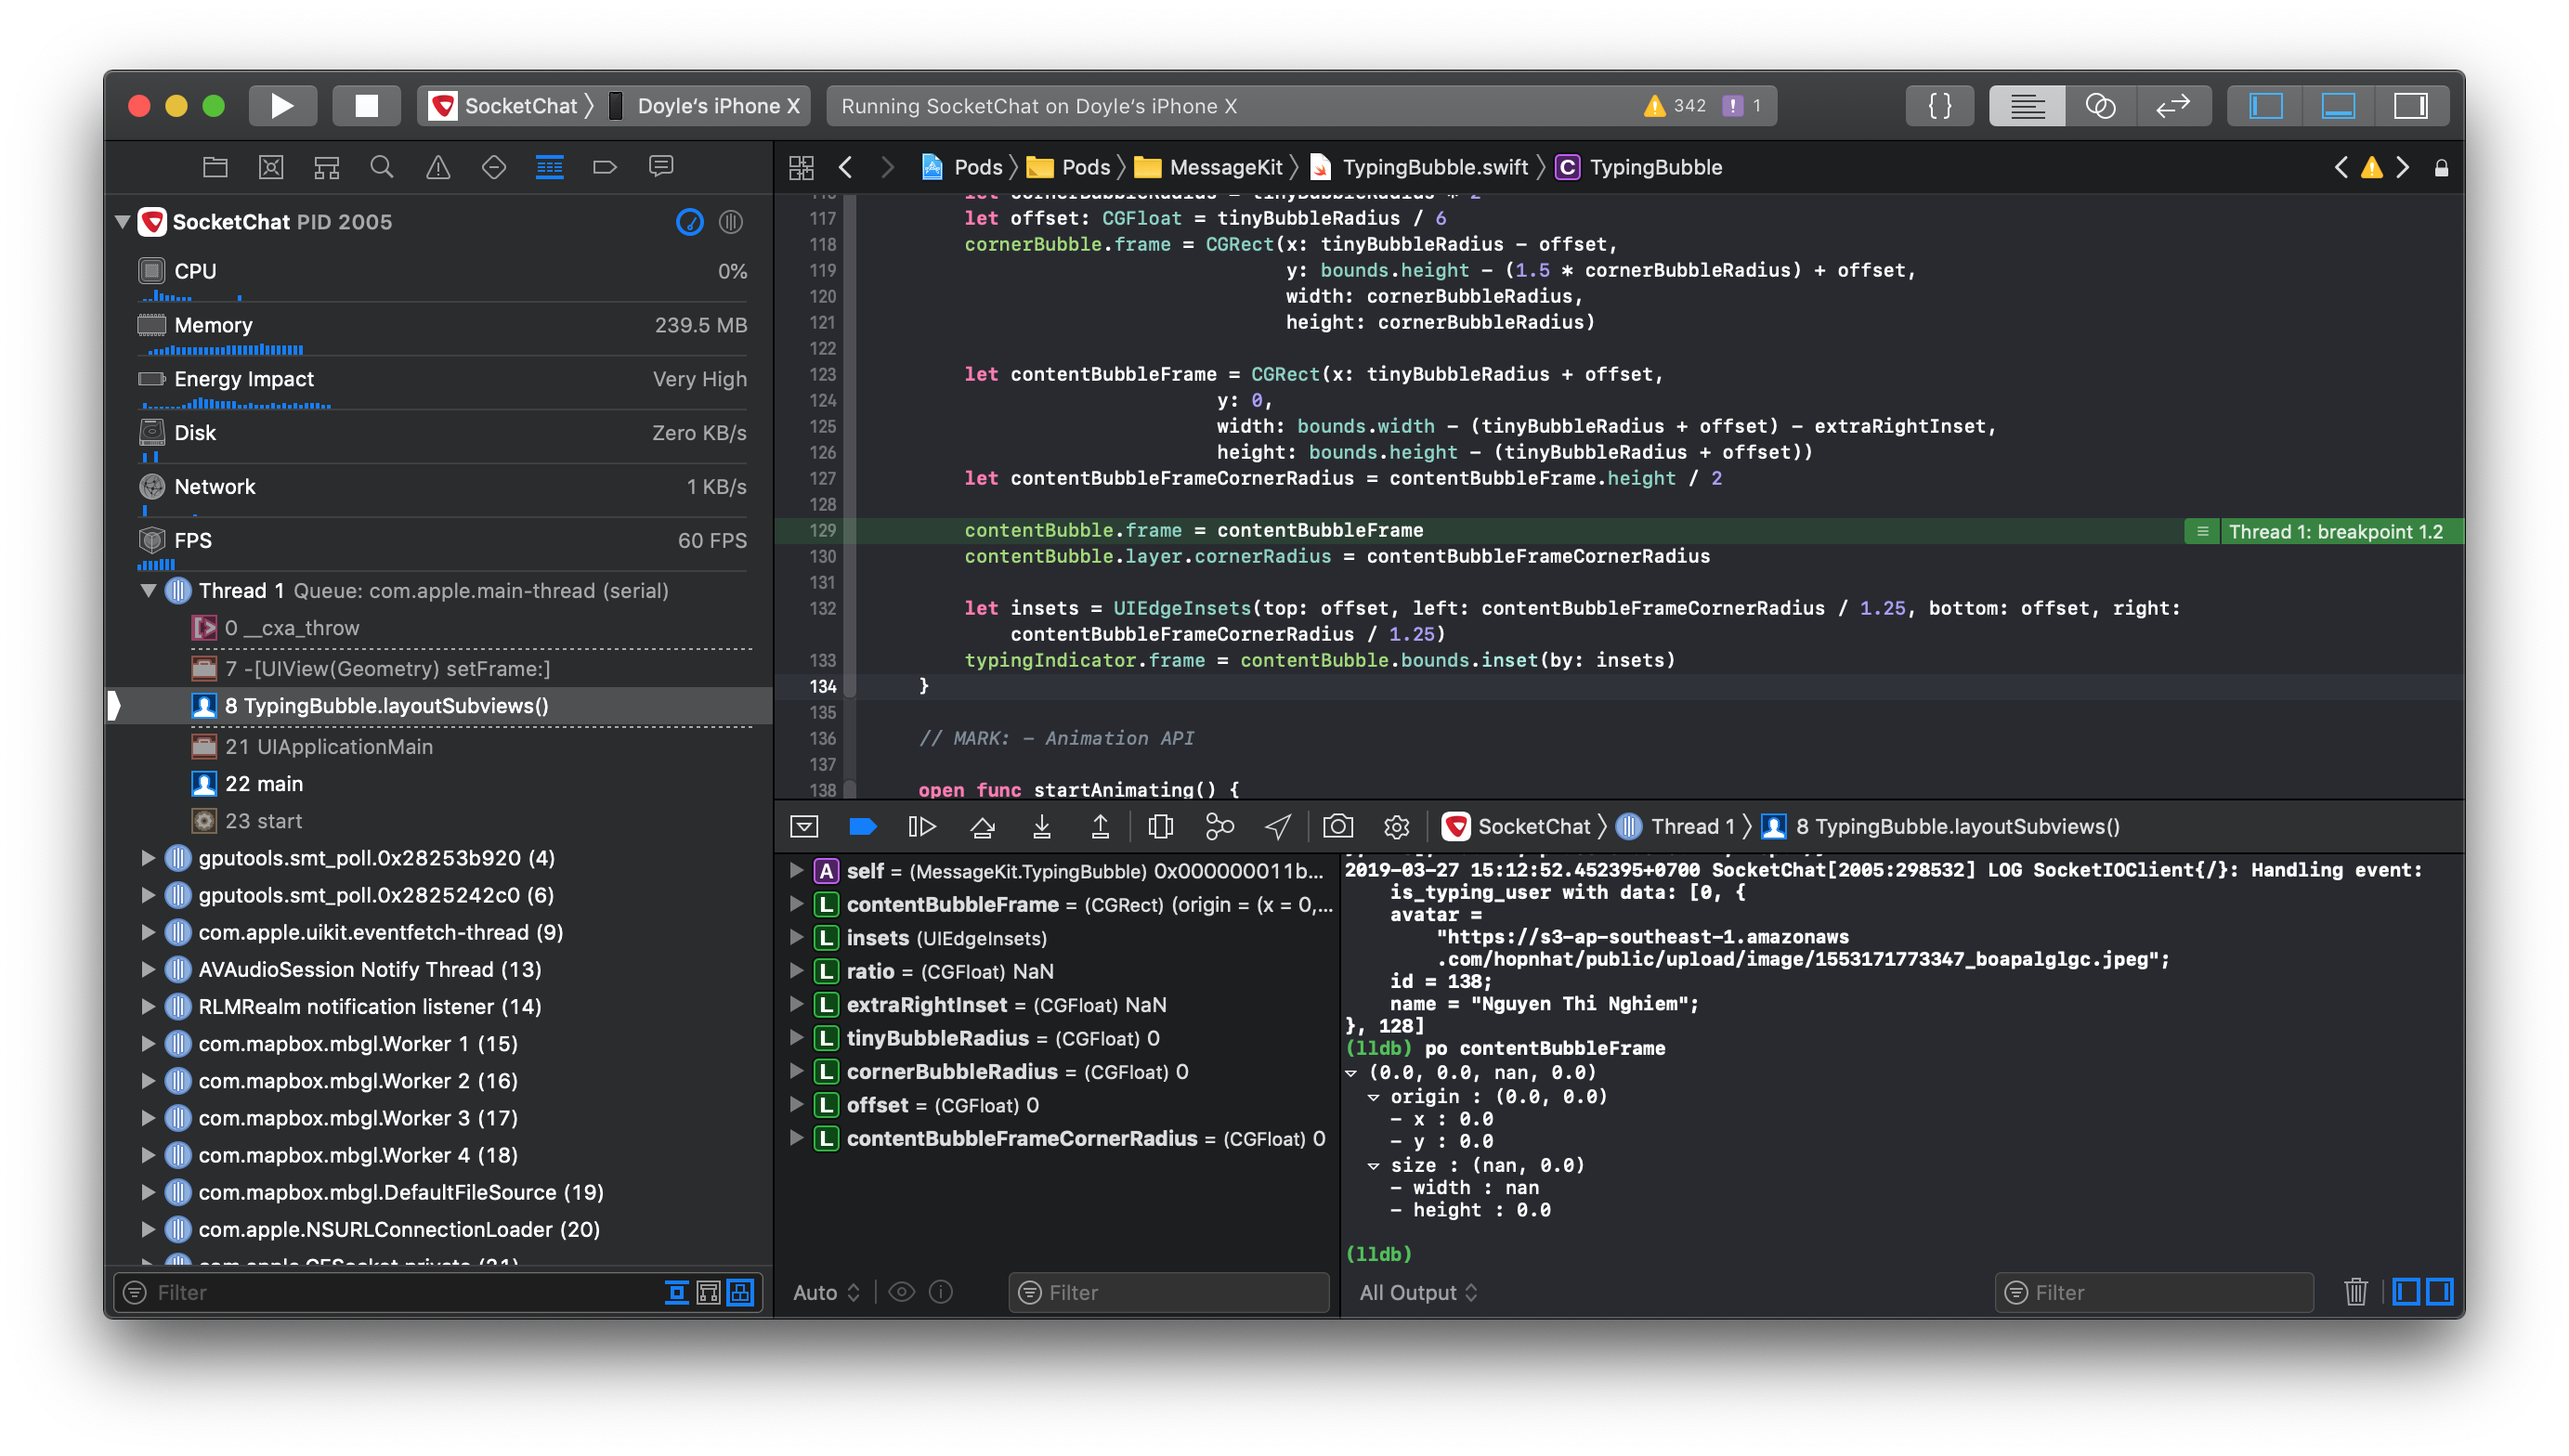2569x1456 pixels.
Task: Click the Stop button in toolbar
Action: tap(366, 106)
